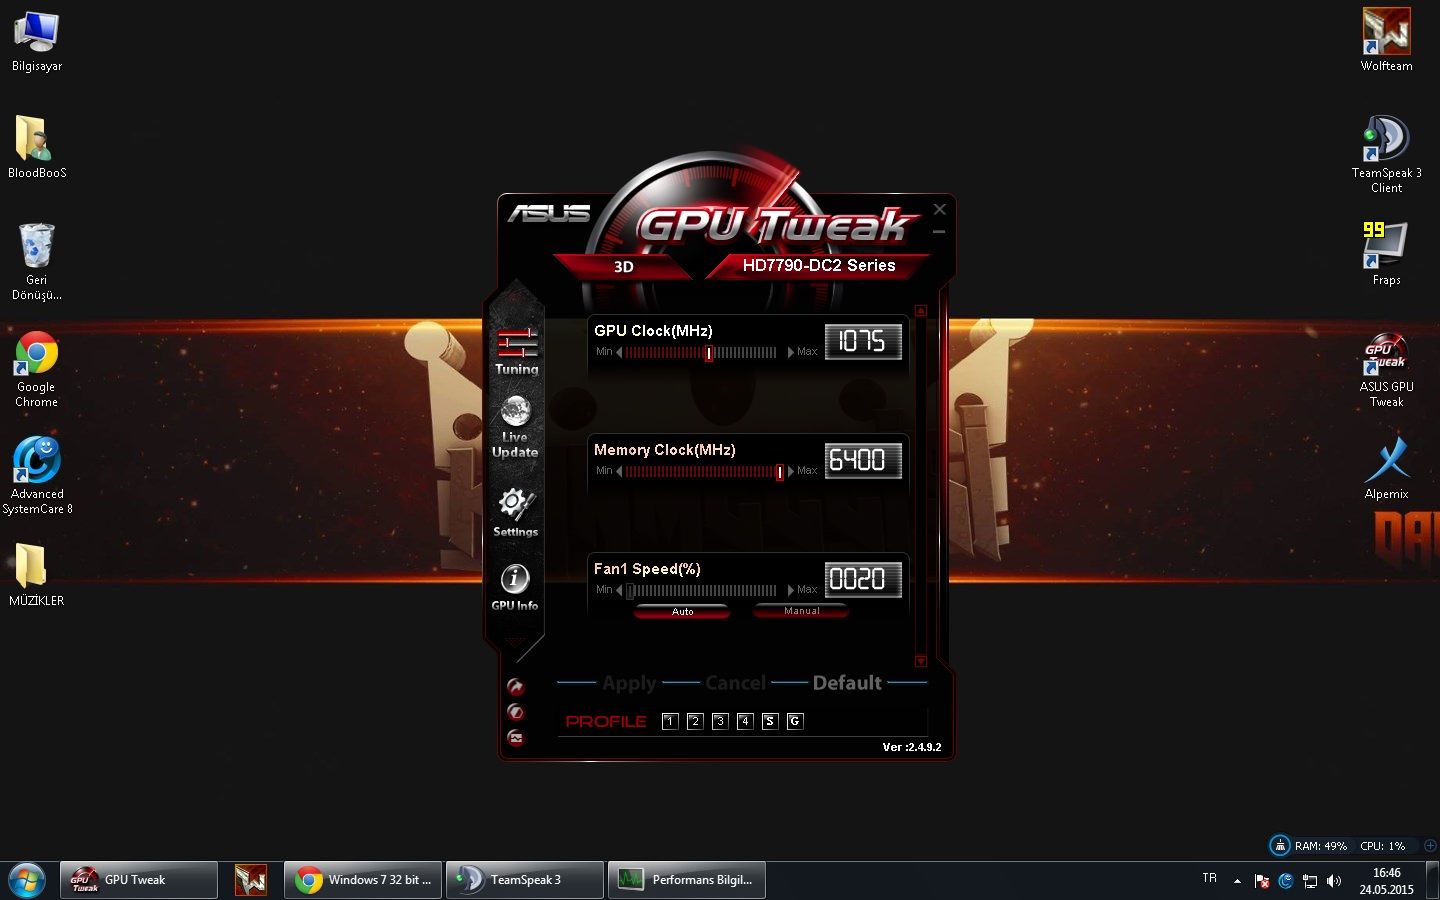Image resolution: width=1440 pixels, height=900 pixels.
Task: Click the TR language indicator
Action: click(x=1210, y=878)
